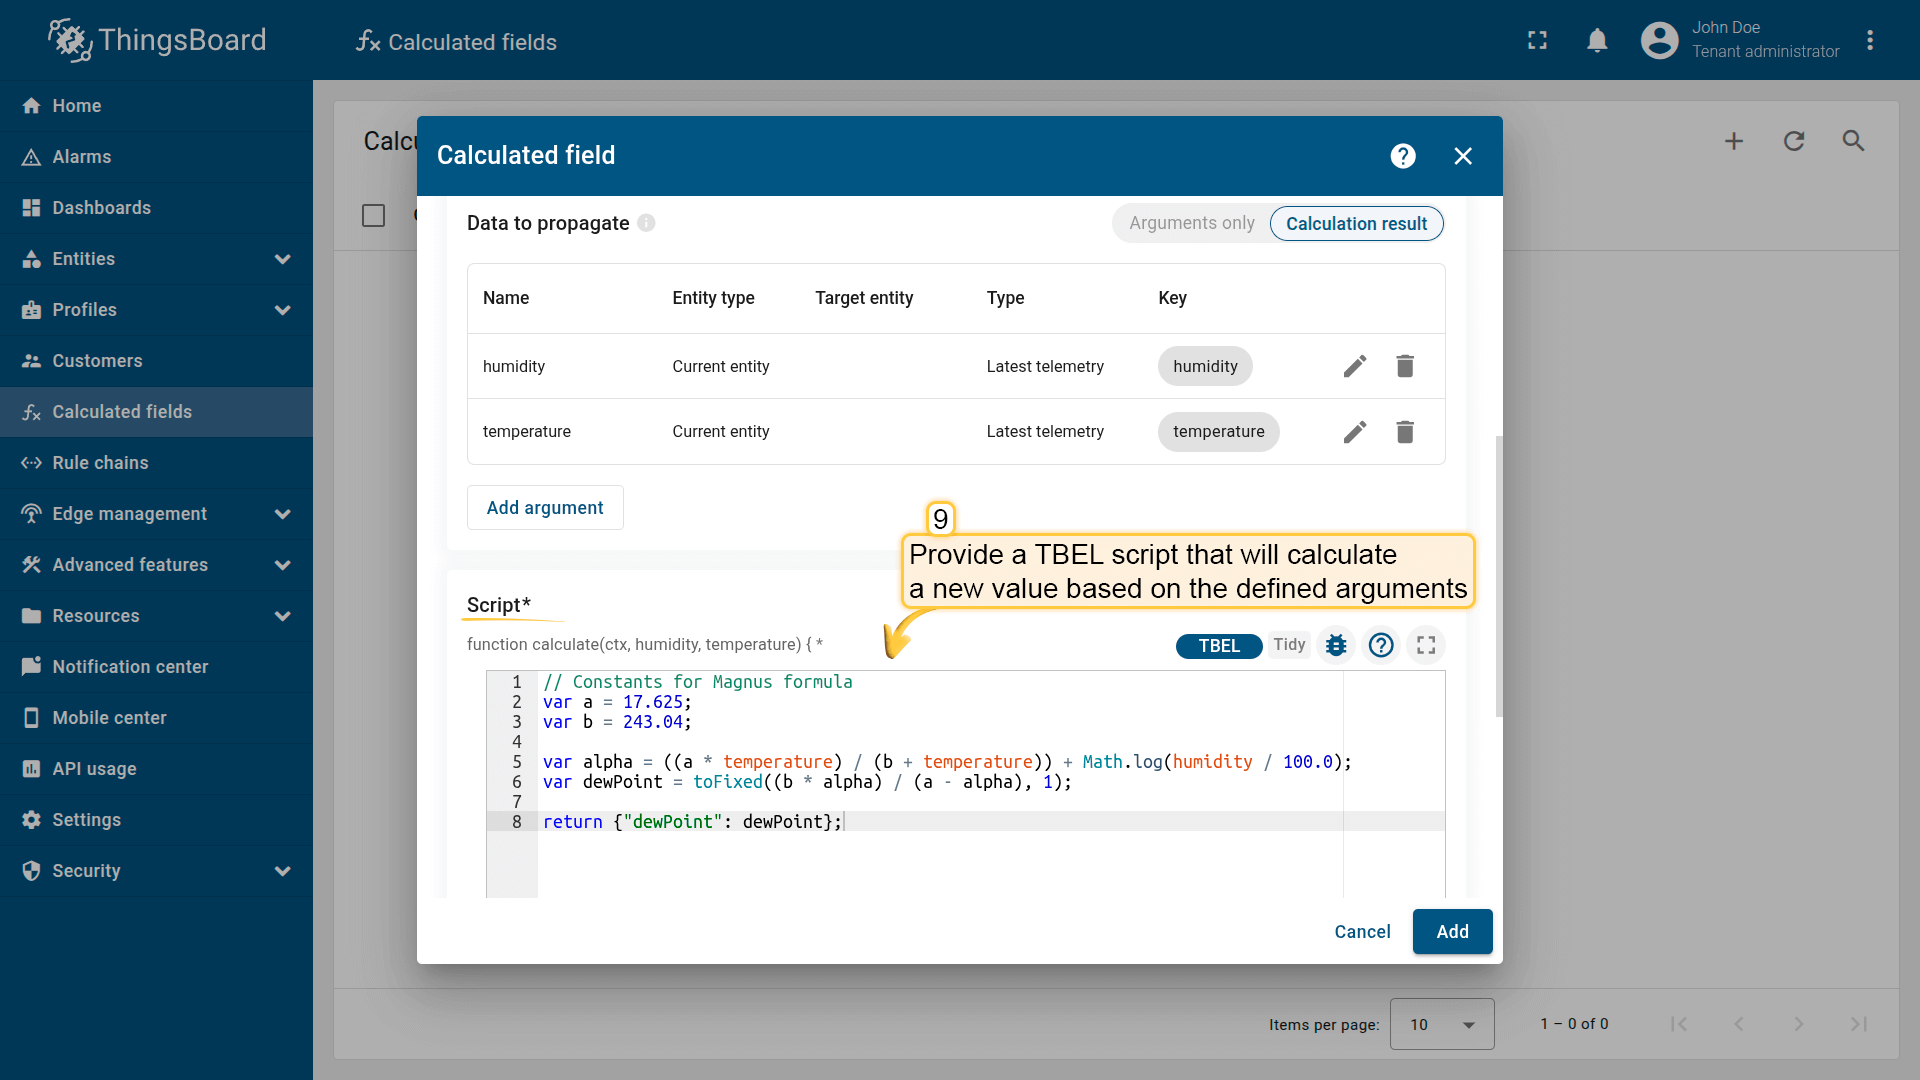Open the Dashboards menu item
Image resolution: width=1920 pixels, height=1080 pixels.
[x=101, y=208]
